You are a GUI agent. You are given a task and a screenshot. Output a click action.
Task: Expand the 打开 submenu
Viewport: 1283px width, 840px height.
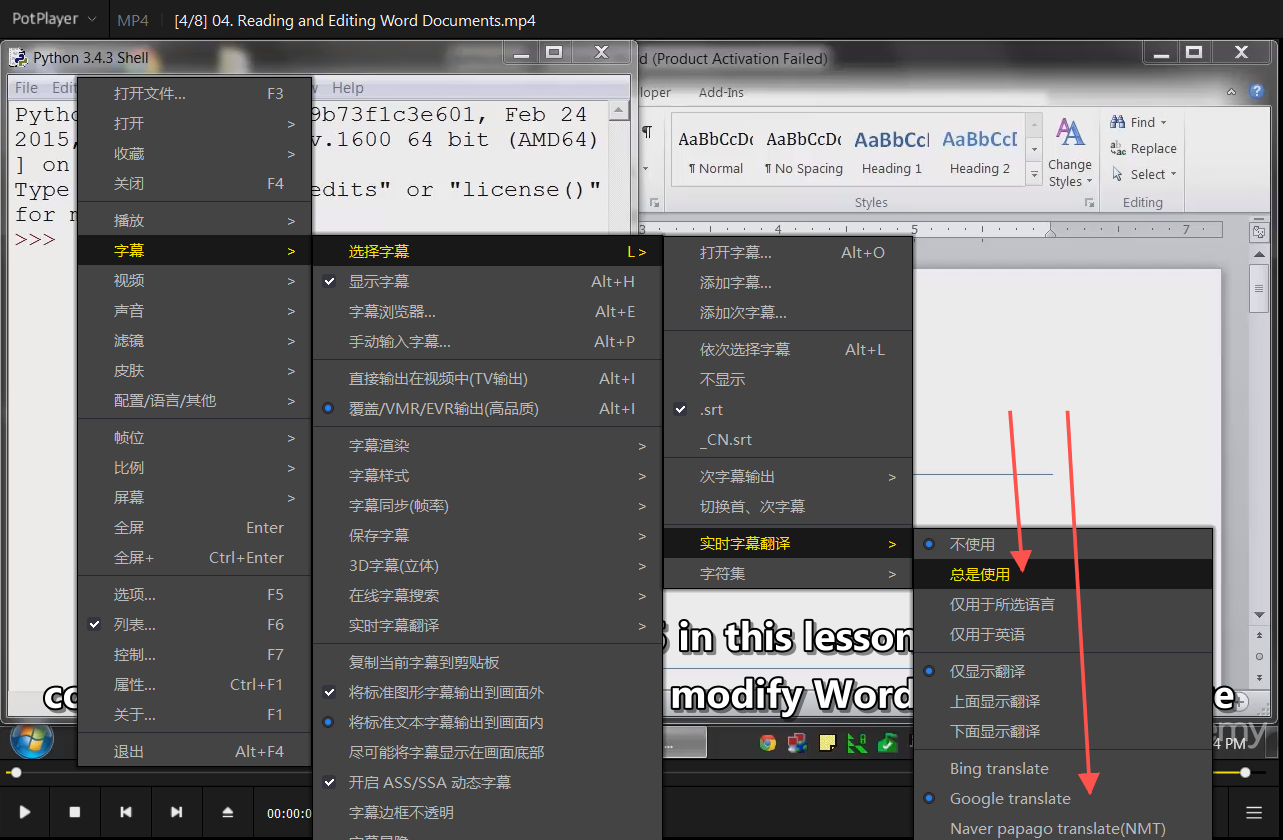point(195,124)
